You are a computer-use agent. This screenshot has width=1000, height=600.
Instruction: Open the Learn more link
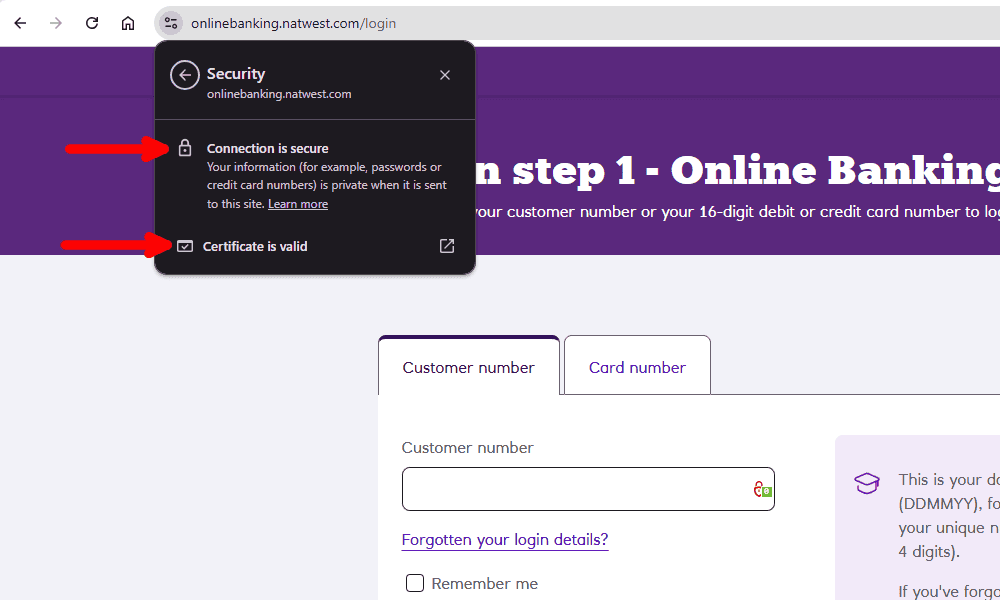298,204
